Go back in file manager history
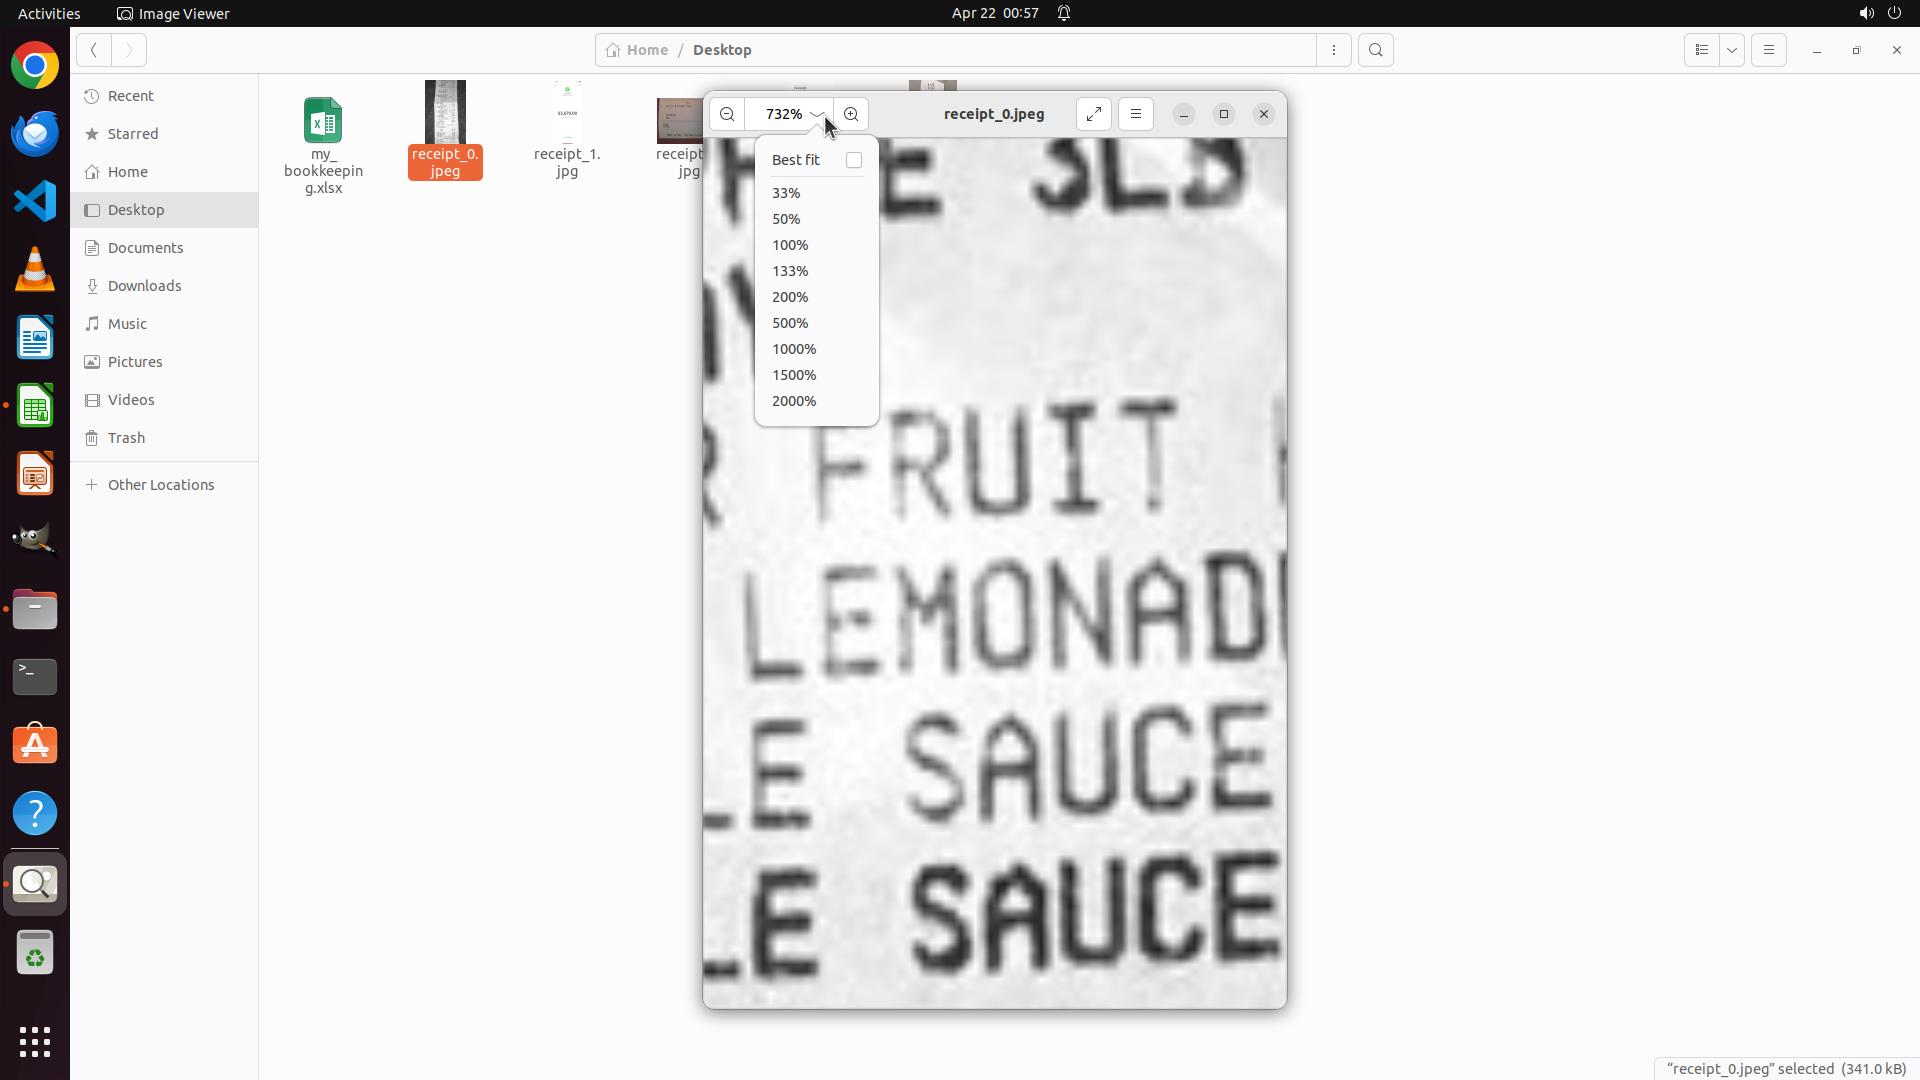This screenshot has width=1920, height=1080. [94, 50]
